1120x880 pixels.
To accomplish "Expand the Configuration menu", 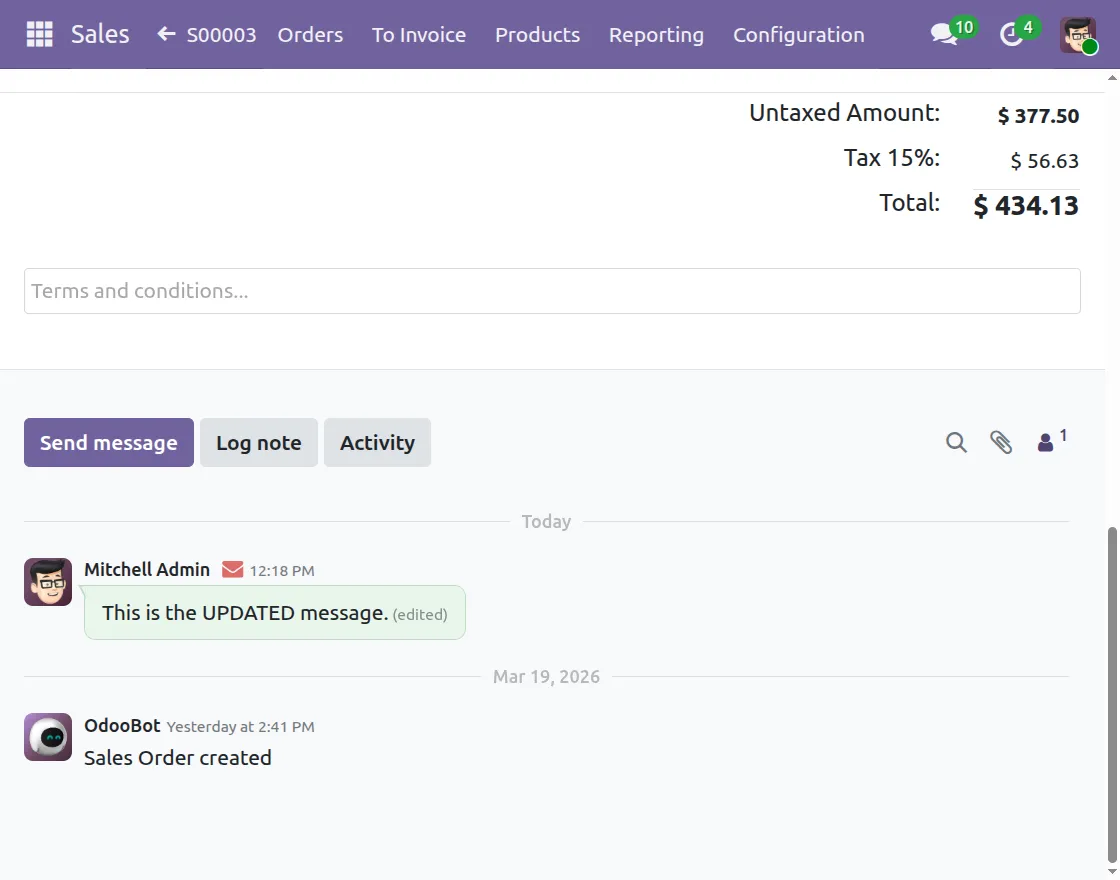I will point(798,35).
